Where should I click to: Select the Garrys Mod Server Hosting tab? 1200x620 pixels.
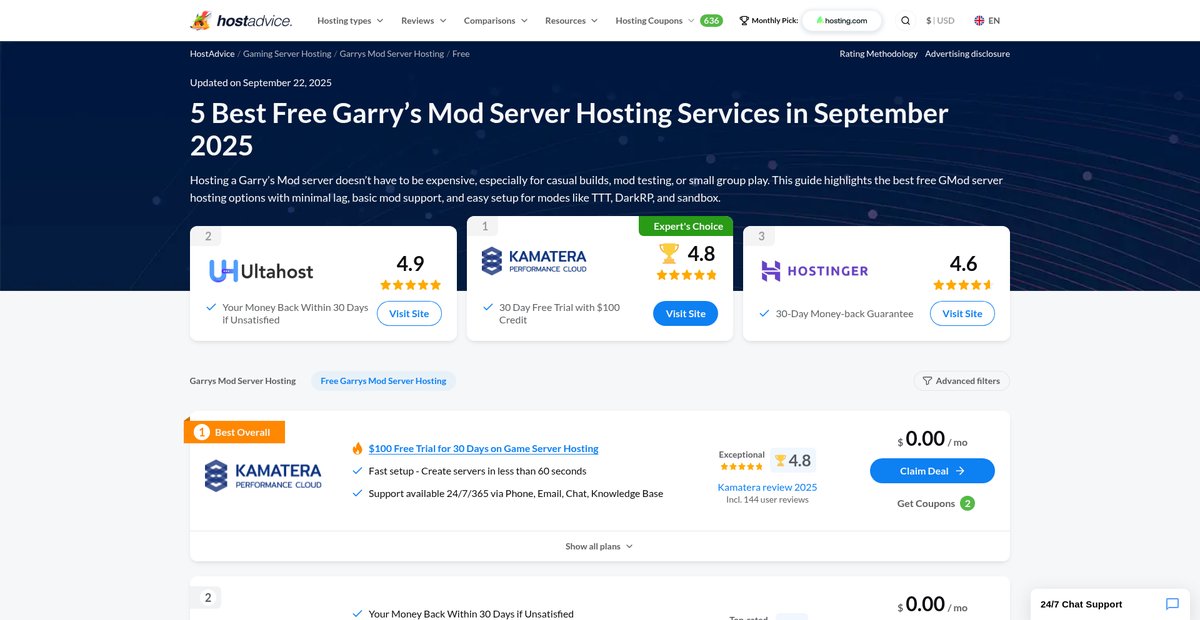point(243,381)
